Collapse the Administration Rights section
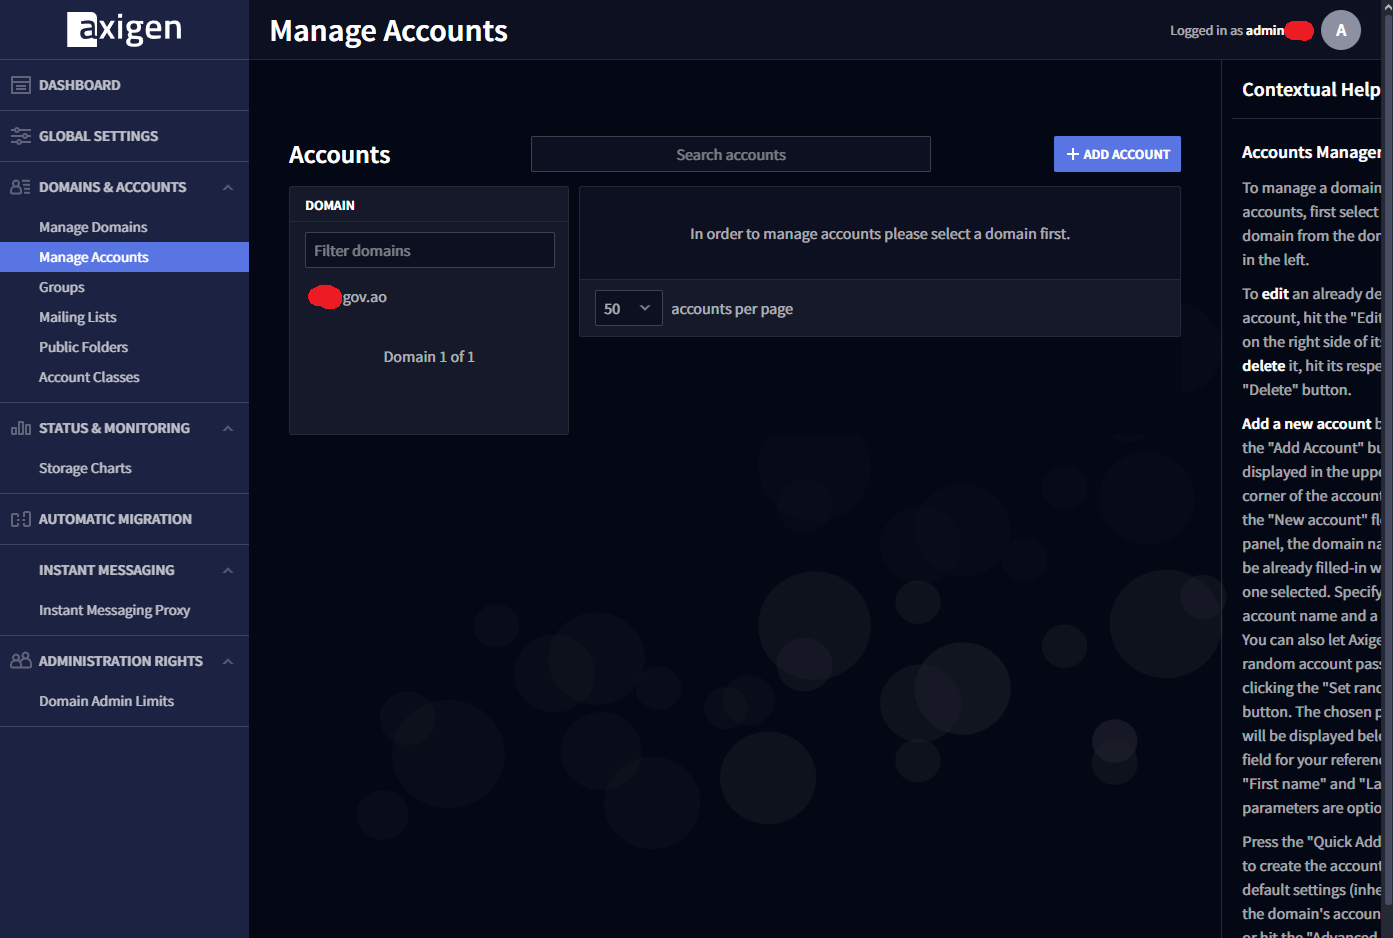 coord(228,661)
